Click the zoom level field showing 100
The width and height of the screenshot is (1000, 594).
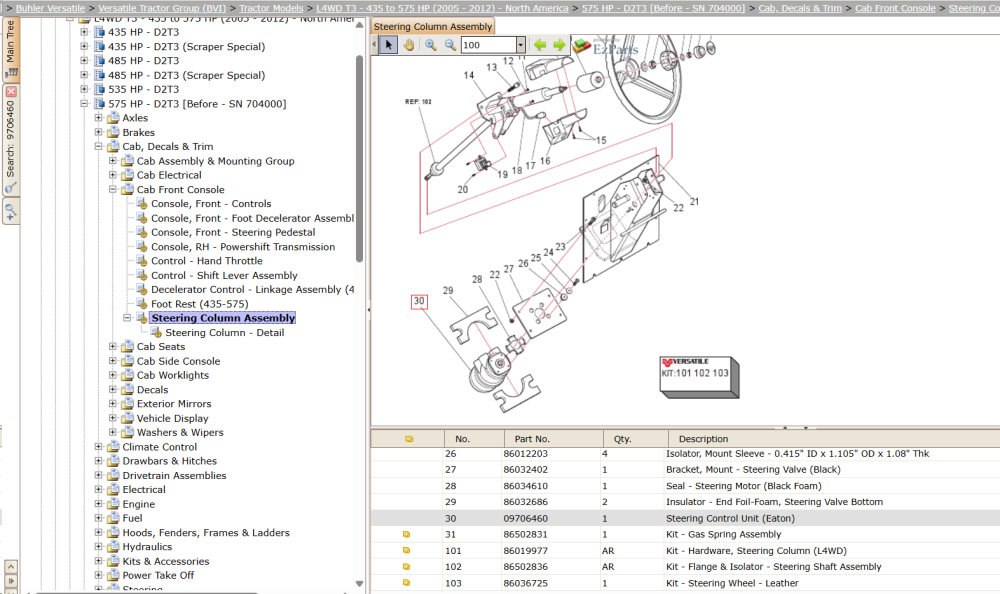coord(489,45)
